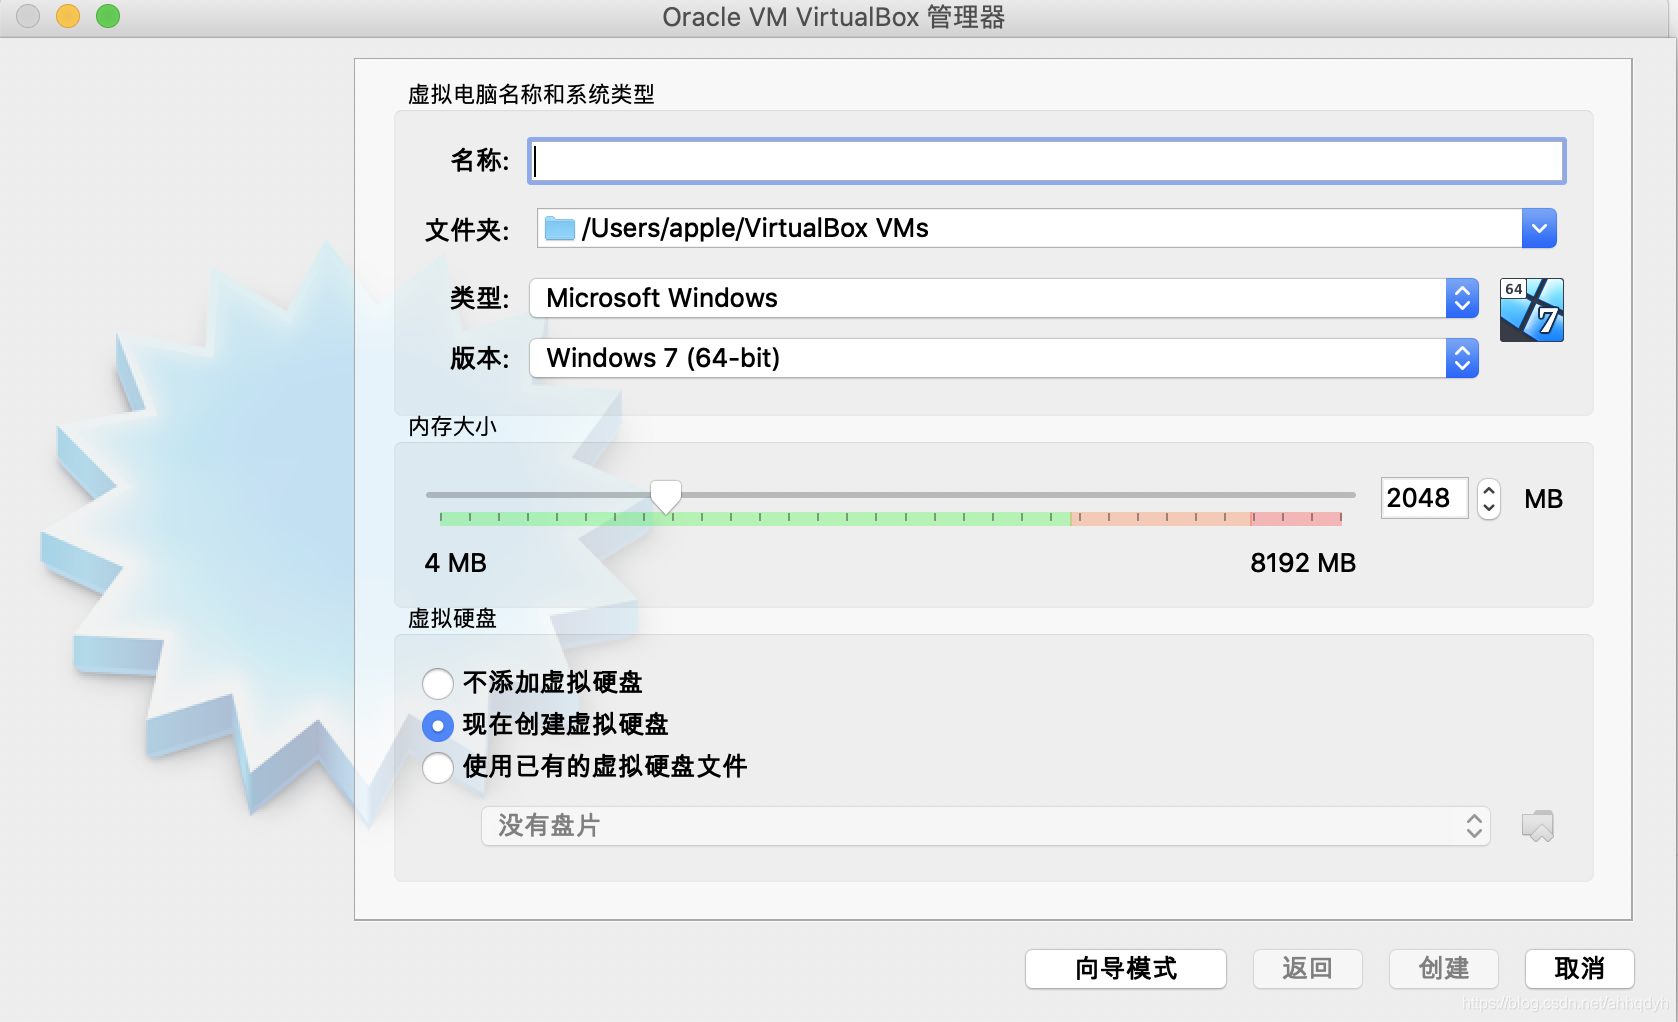Click the virtual machine name input field
This screenshot has width=1678, height=1022.
point(1047,161)
